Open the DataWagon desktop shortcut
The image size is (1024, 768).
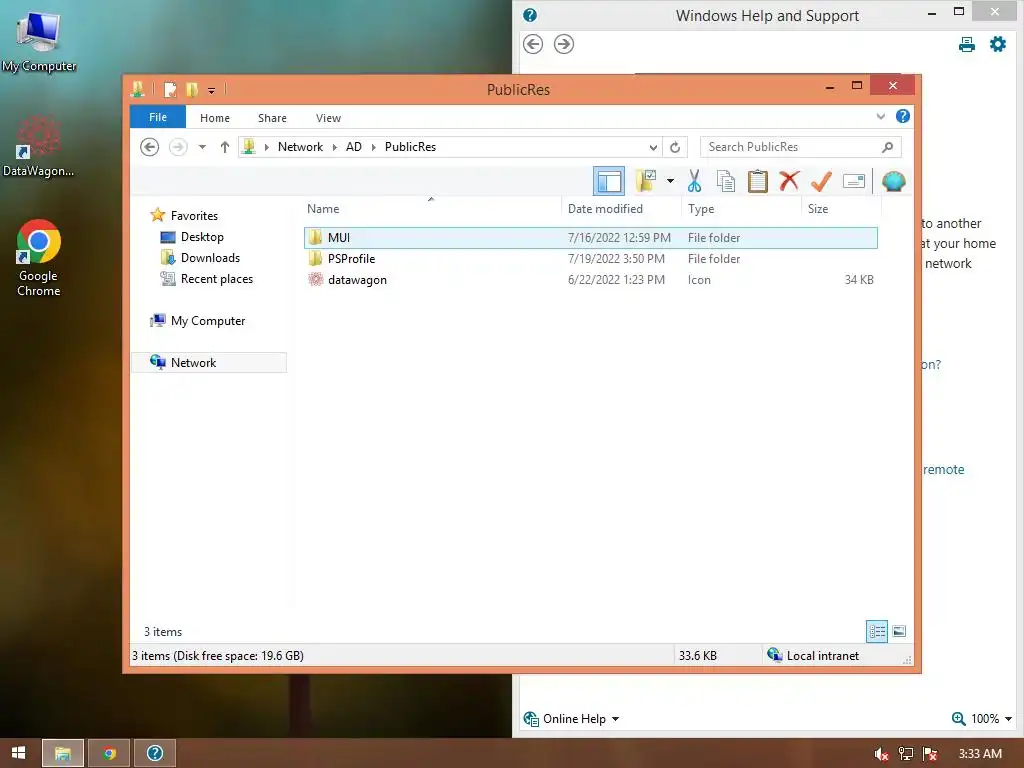[39, 147]
